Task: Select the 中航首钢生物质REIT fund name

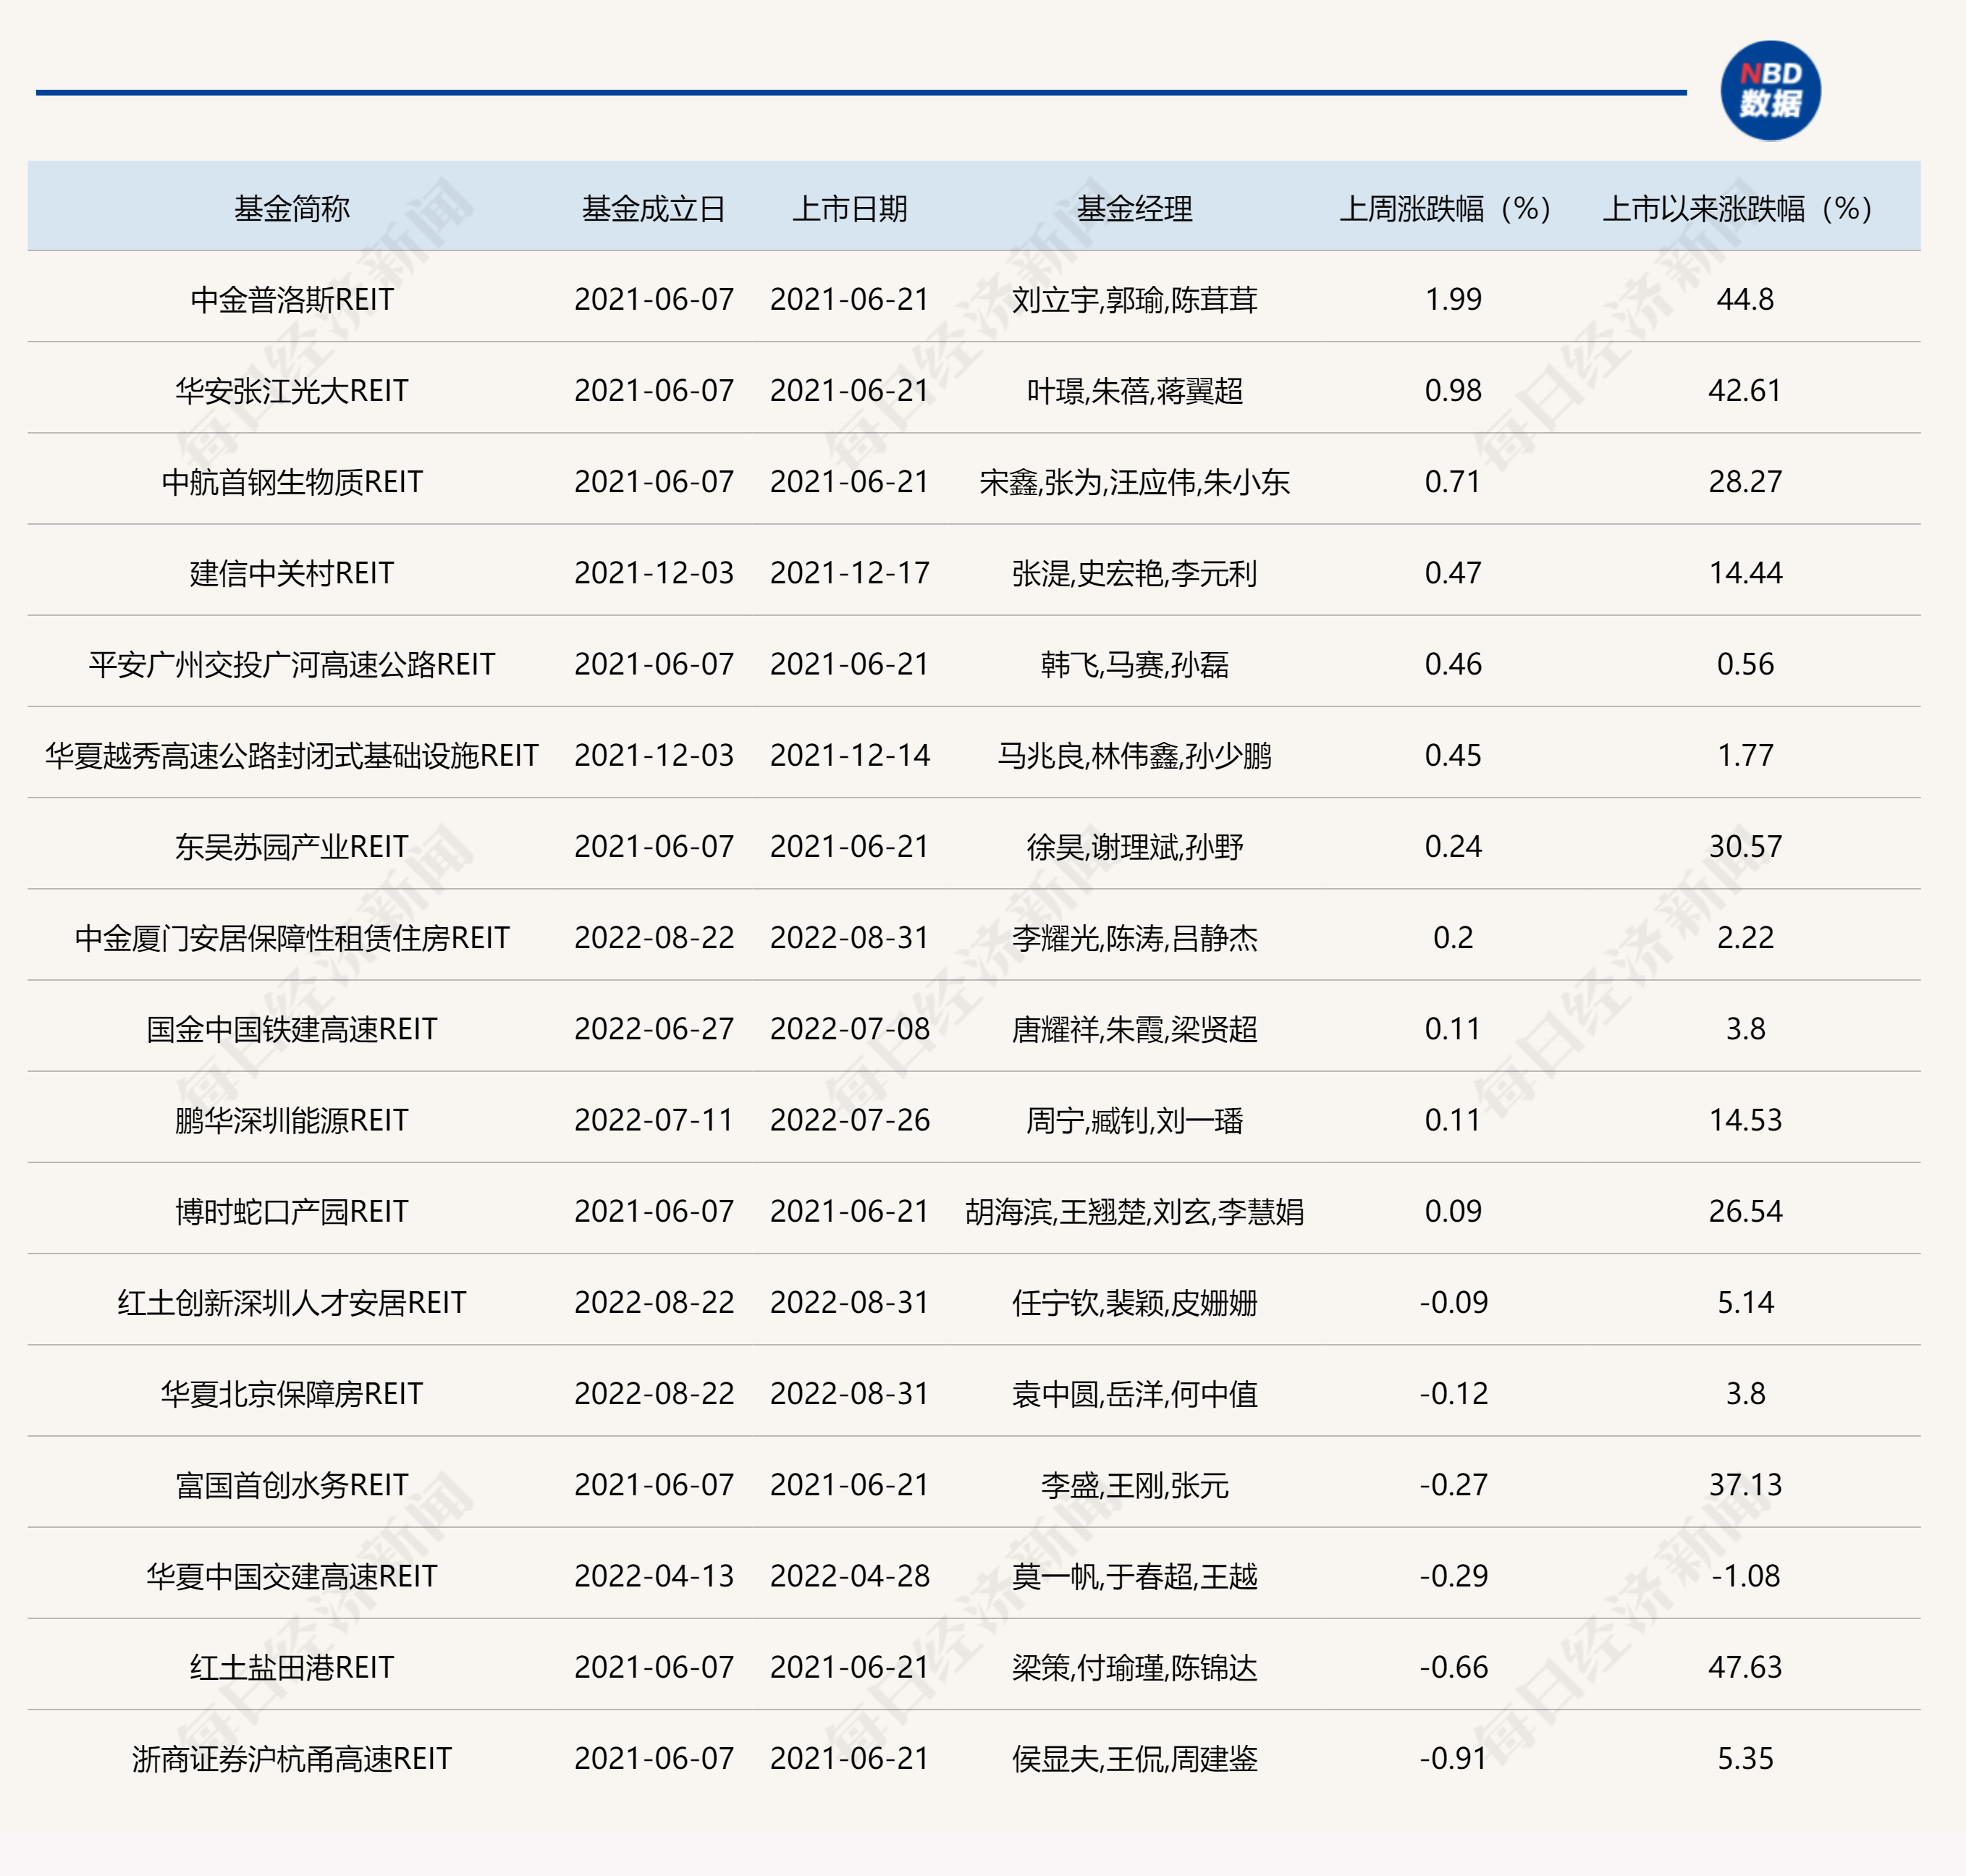Action: 292,481
